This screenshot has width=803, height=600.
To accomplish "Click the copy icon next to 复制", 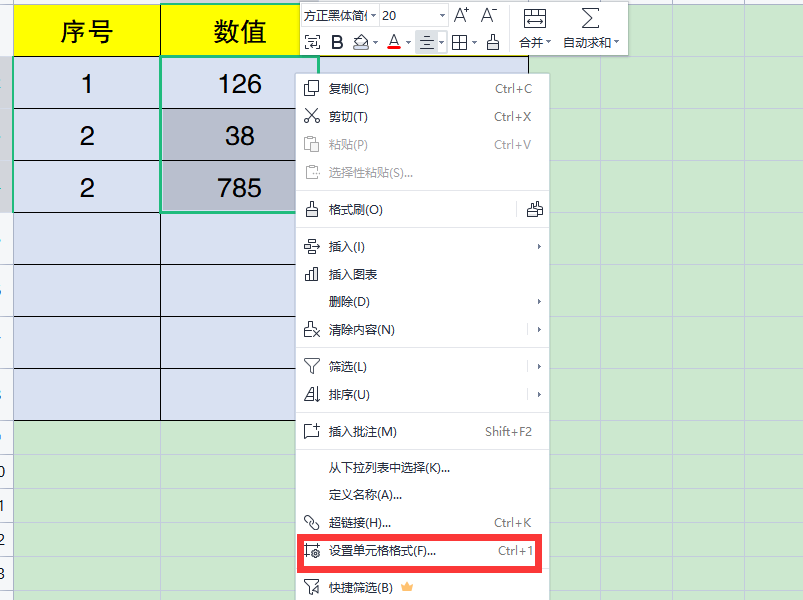I will click(x=311, y=88).
